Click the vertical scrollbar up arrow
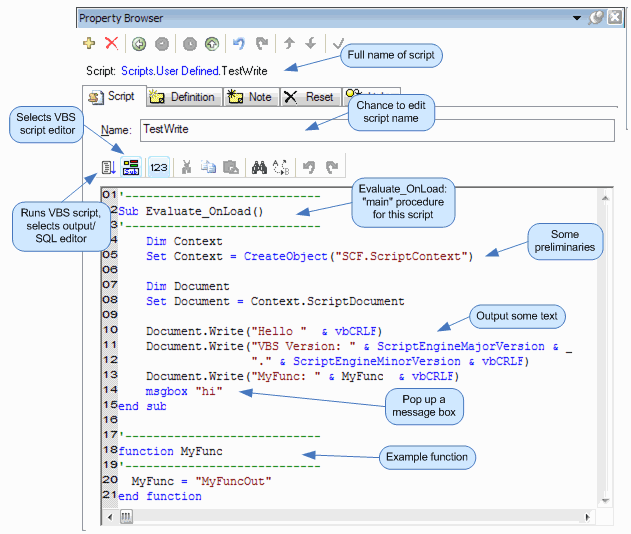Viewport: 631px width, 534px height. point(605,198)
